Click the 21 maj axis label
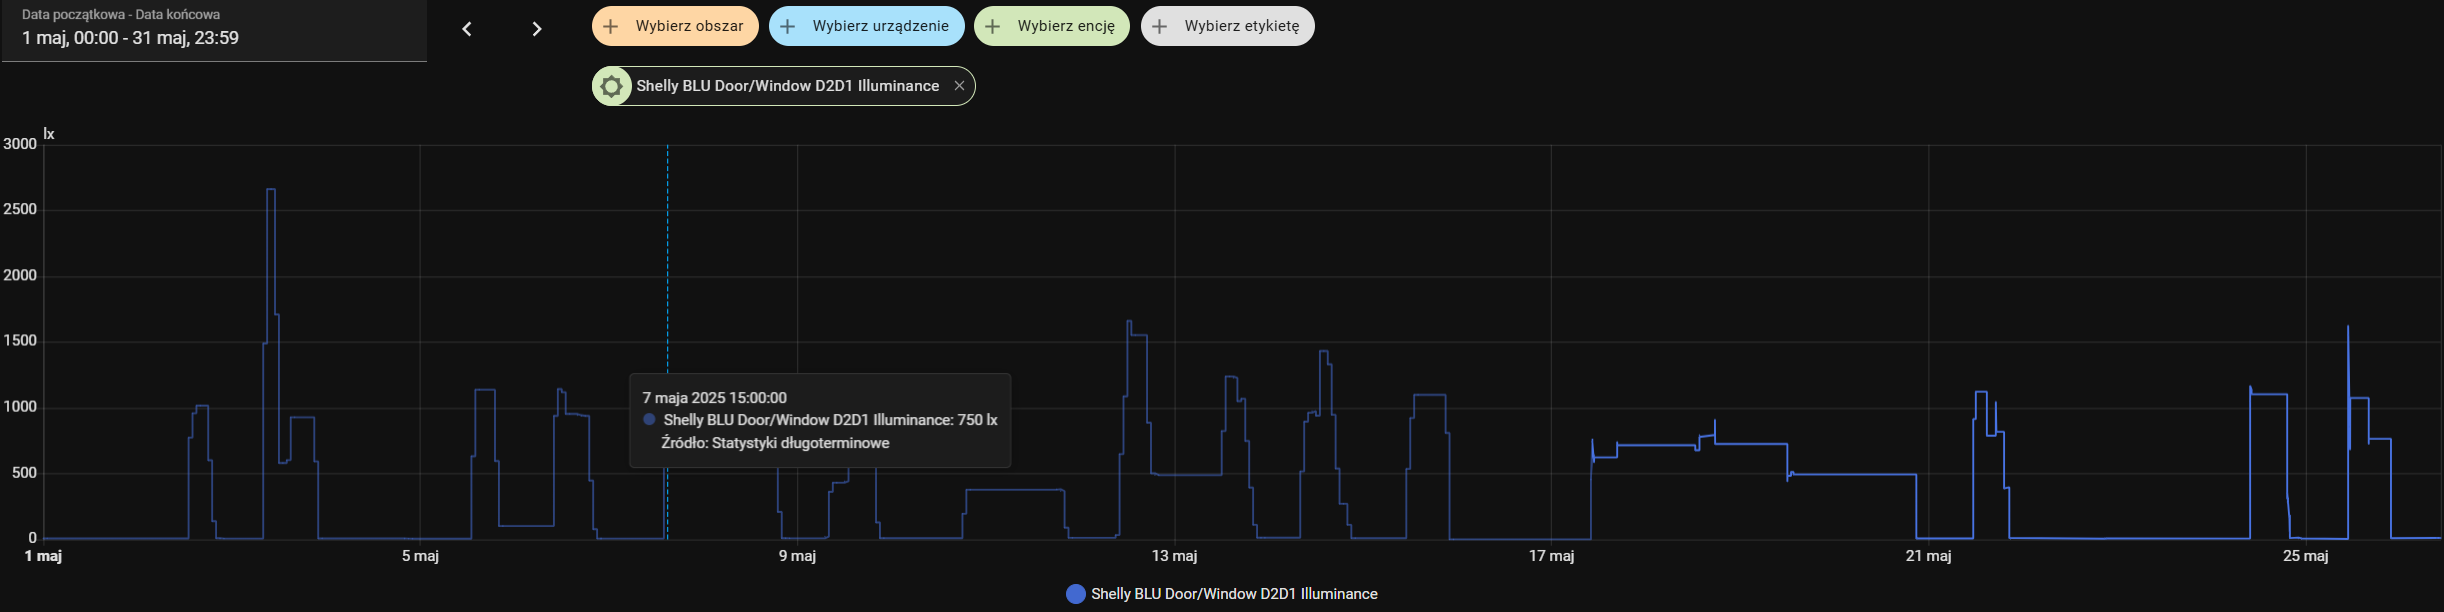Screen dimensions: 2444x612 click(x=1928, y=556)
